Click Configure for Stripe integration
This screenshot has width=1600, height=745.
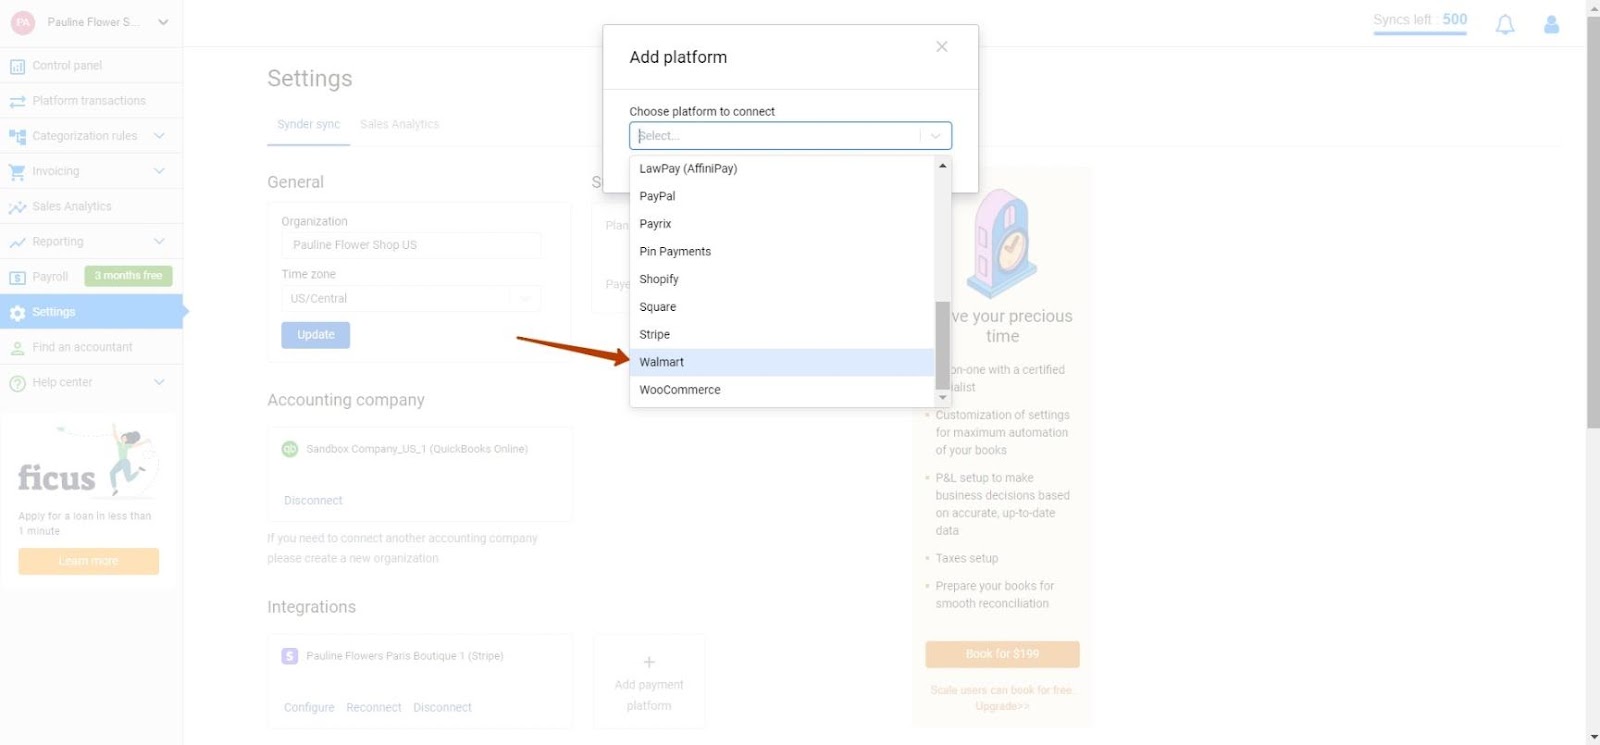309,708
